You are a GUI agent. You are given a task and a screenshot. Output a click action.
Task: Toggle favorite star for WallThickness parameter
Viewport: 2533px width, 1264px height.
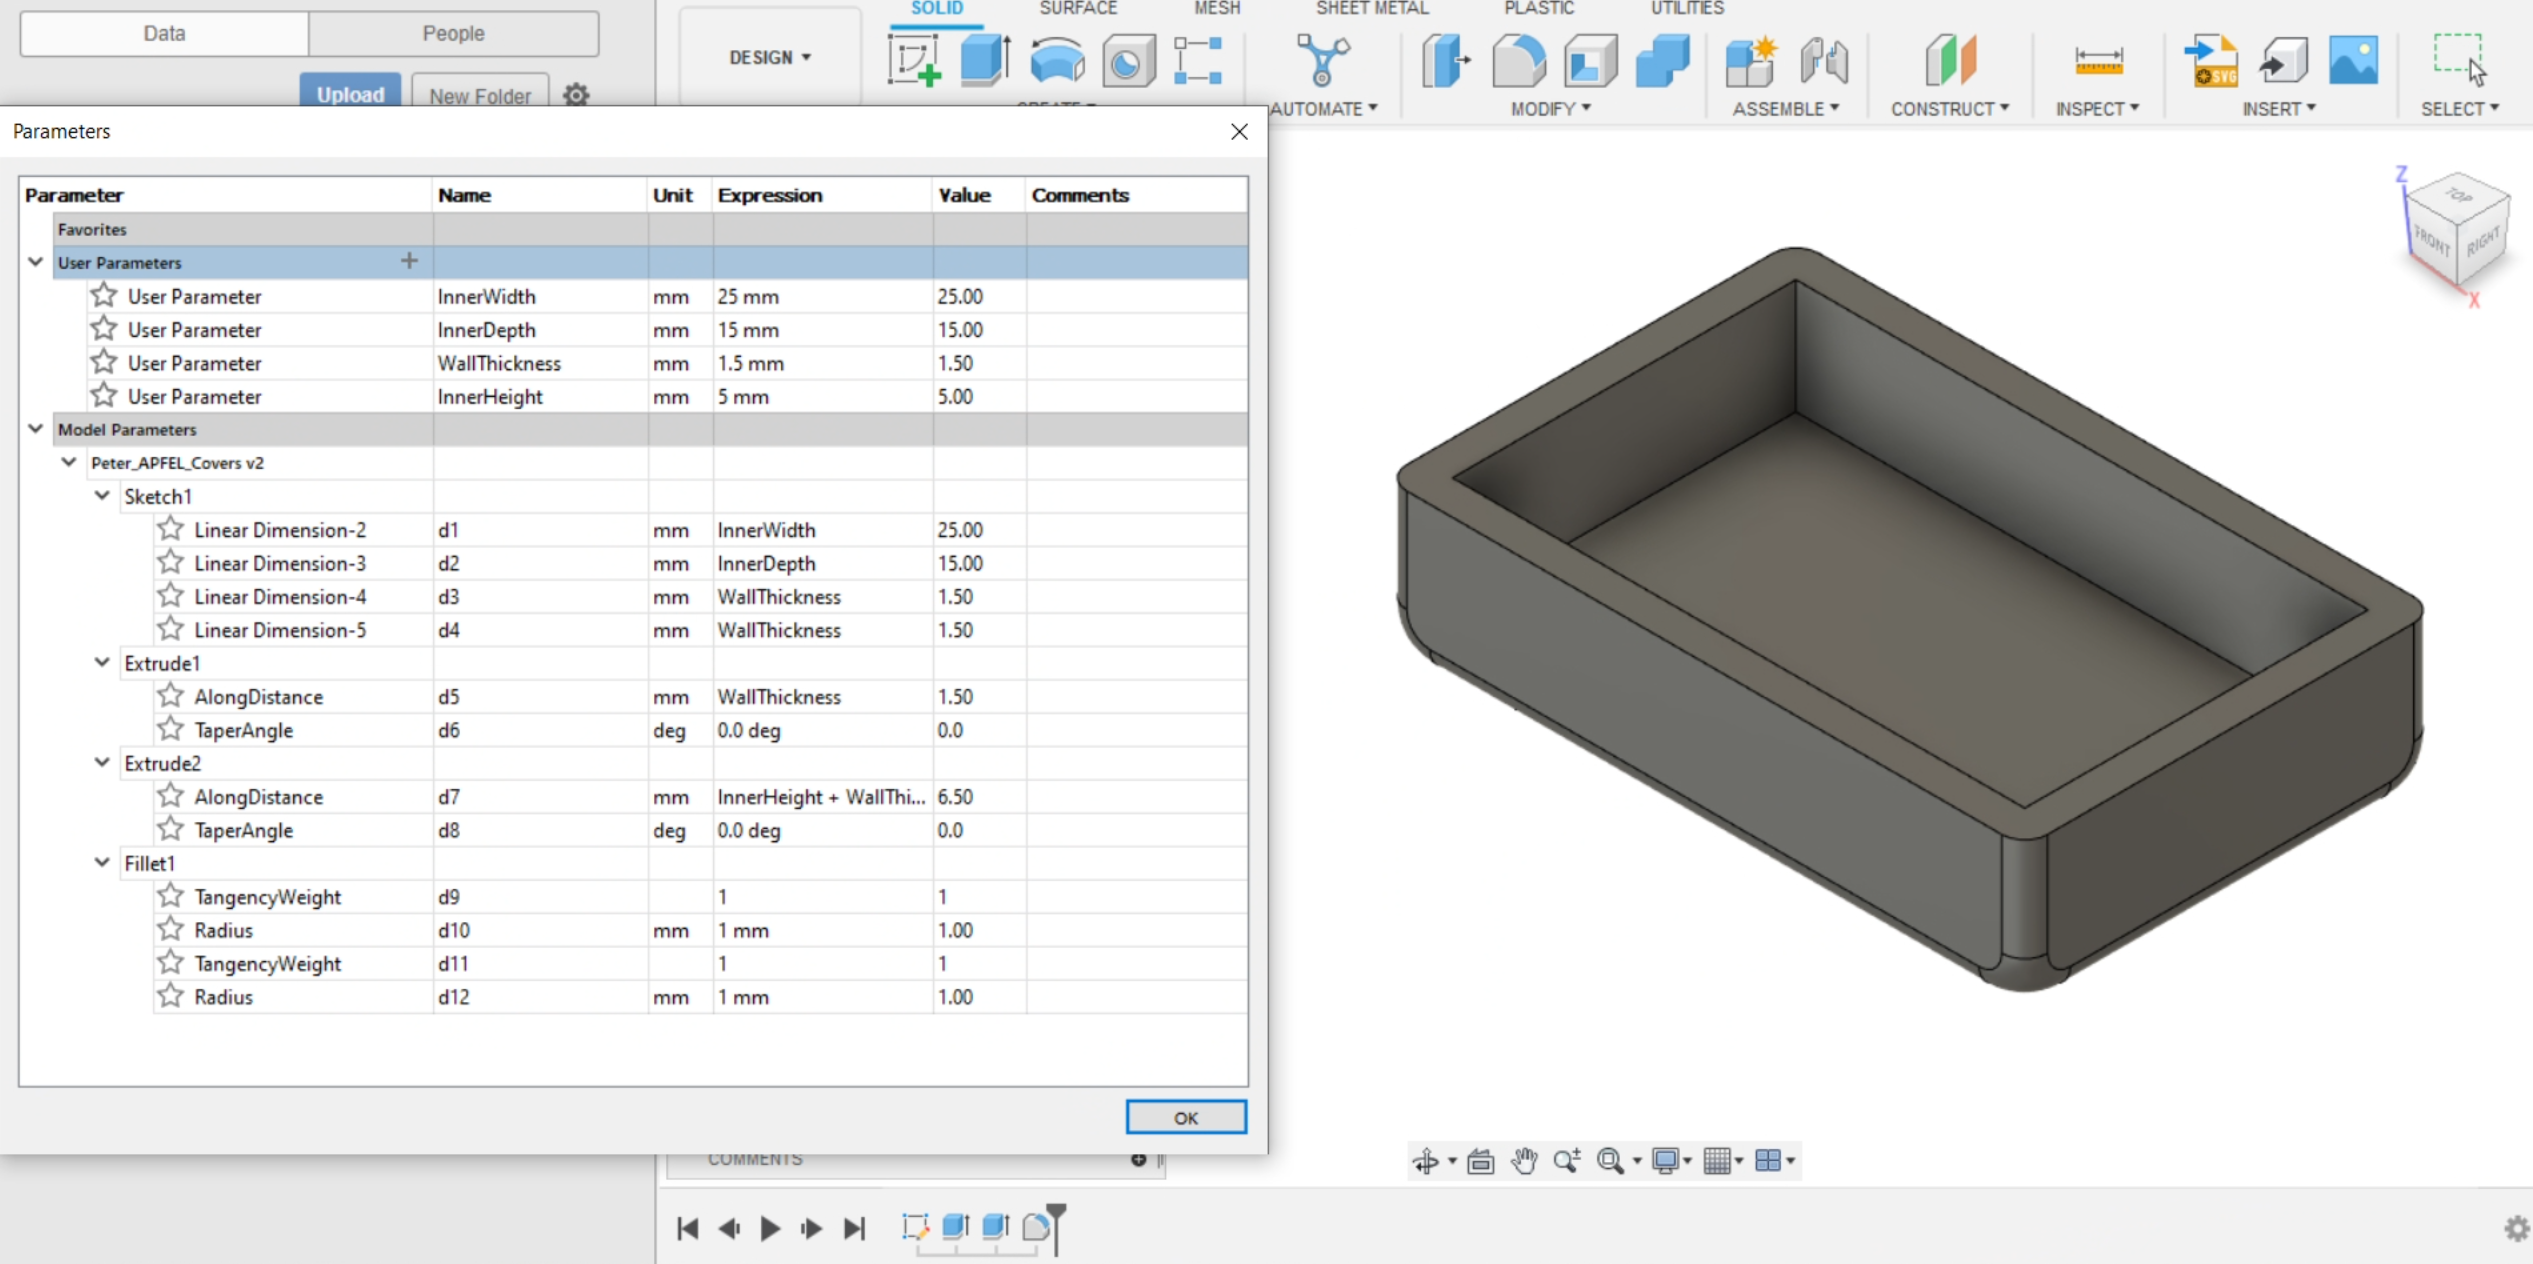click(x=104, y=363)
